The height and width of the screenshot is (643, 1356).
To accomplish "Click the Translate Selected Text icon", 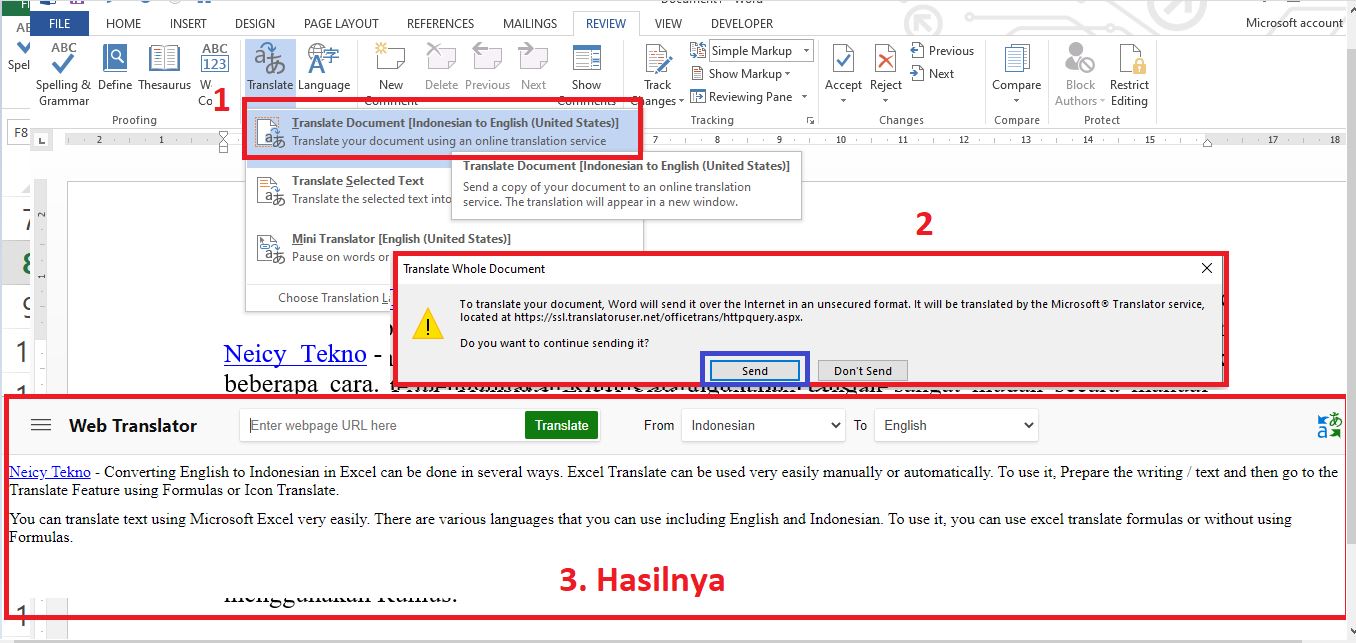I will (271, 189).
